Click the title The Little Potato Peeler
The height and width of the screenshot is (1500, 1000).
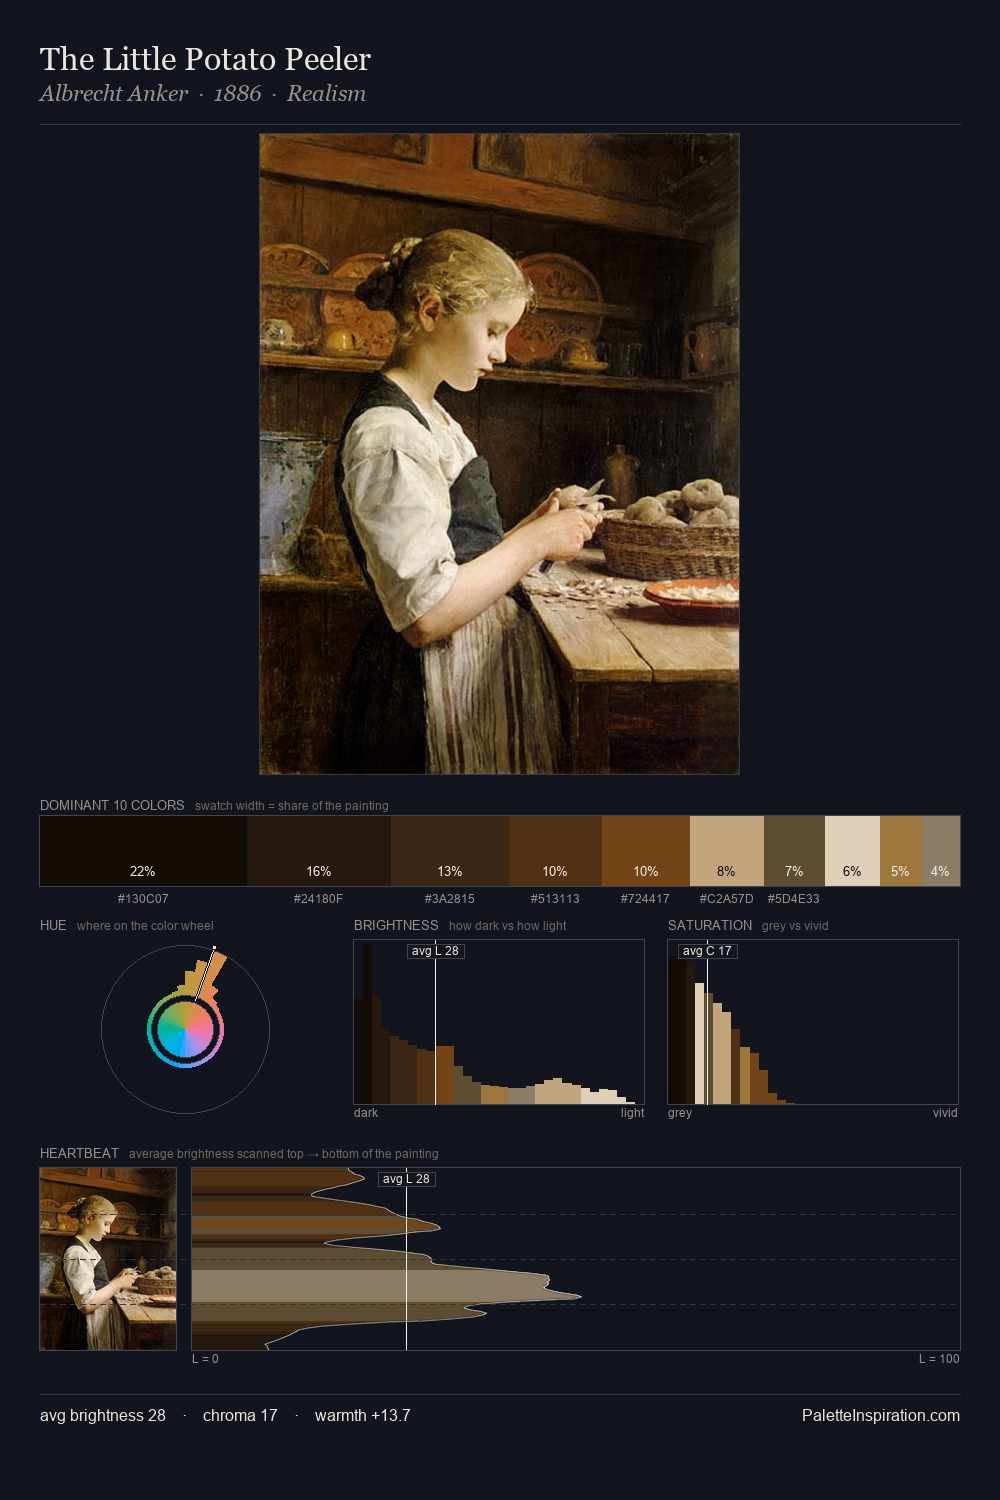(x=205, y=59)
